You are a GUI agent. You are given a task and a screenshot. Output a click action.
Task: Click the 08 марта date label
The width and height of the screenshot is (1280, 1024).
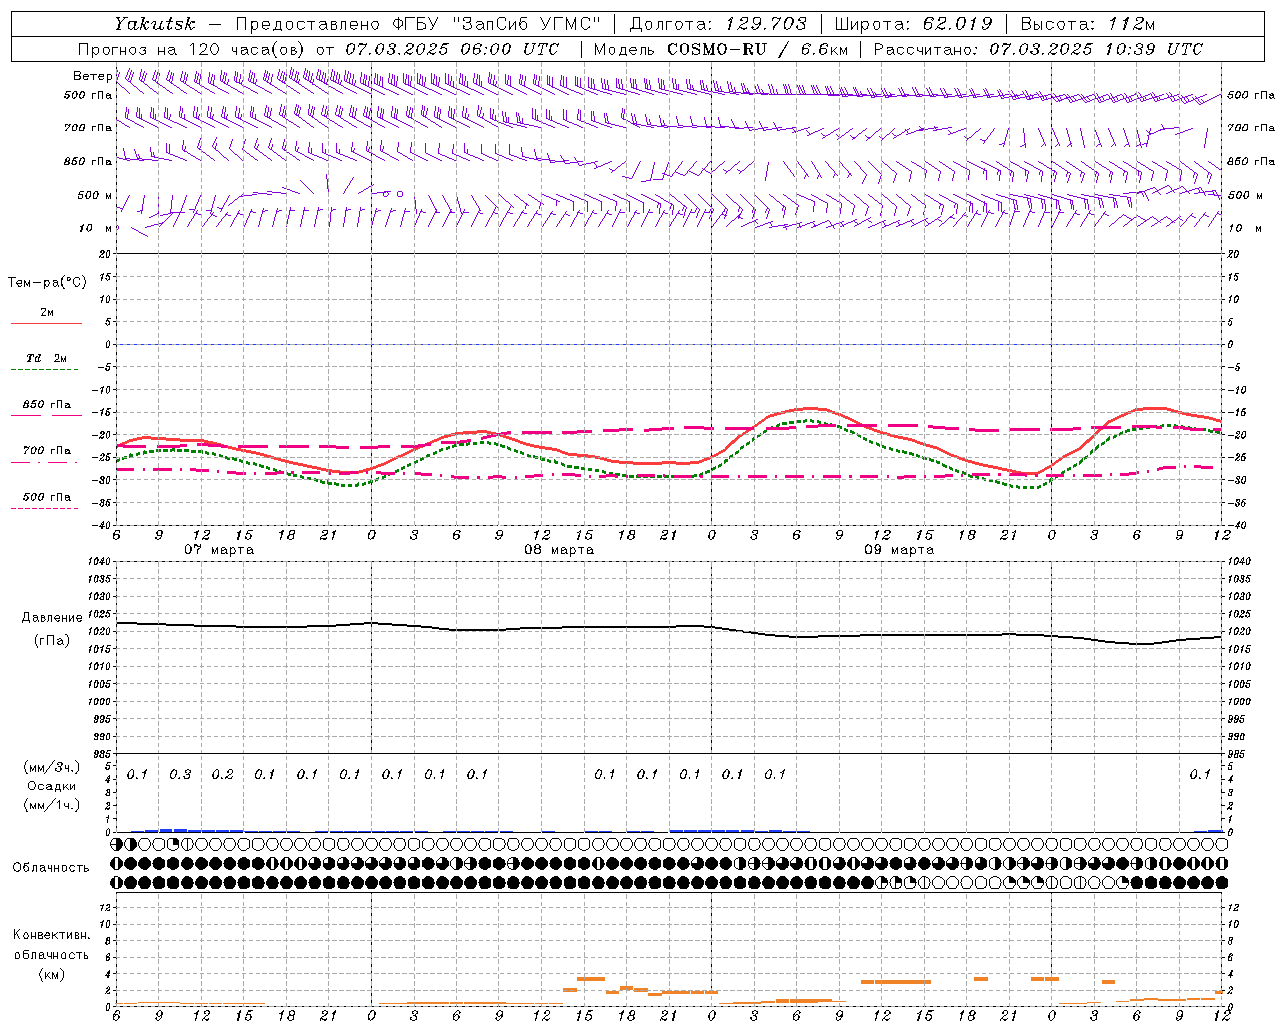click(559, 550)
